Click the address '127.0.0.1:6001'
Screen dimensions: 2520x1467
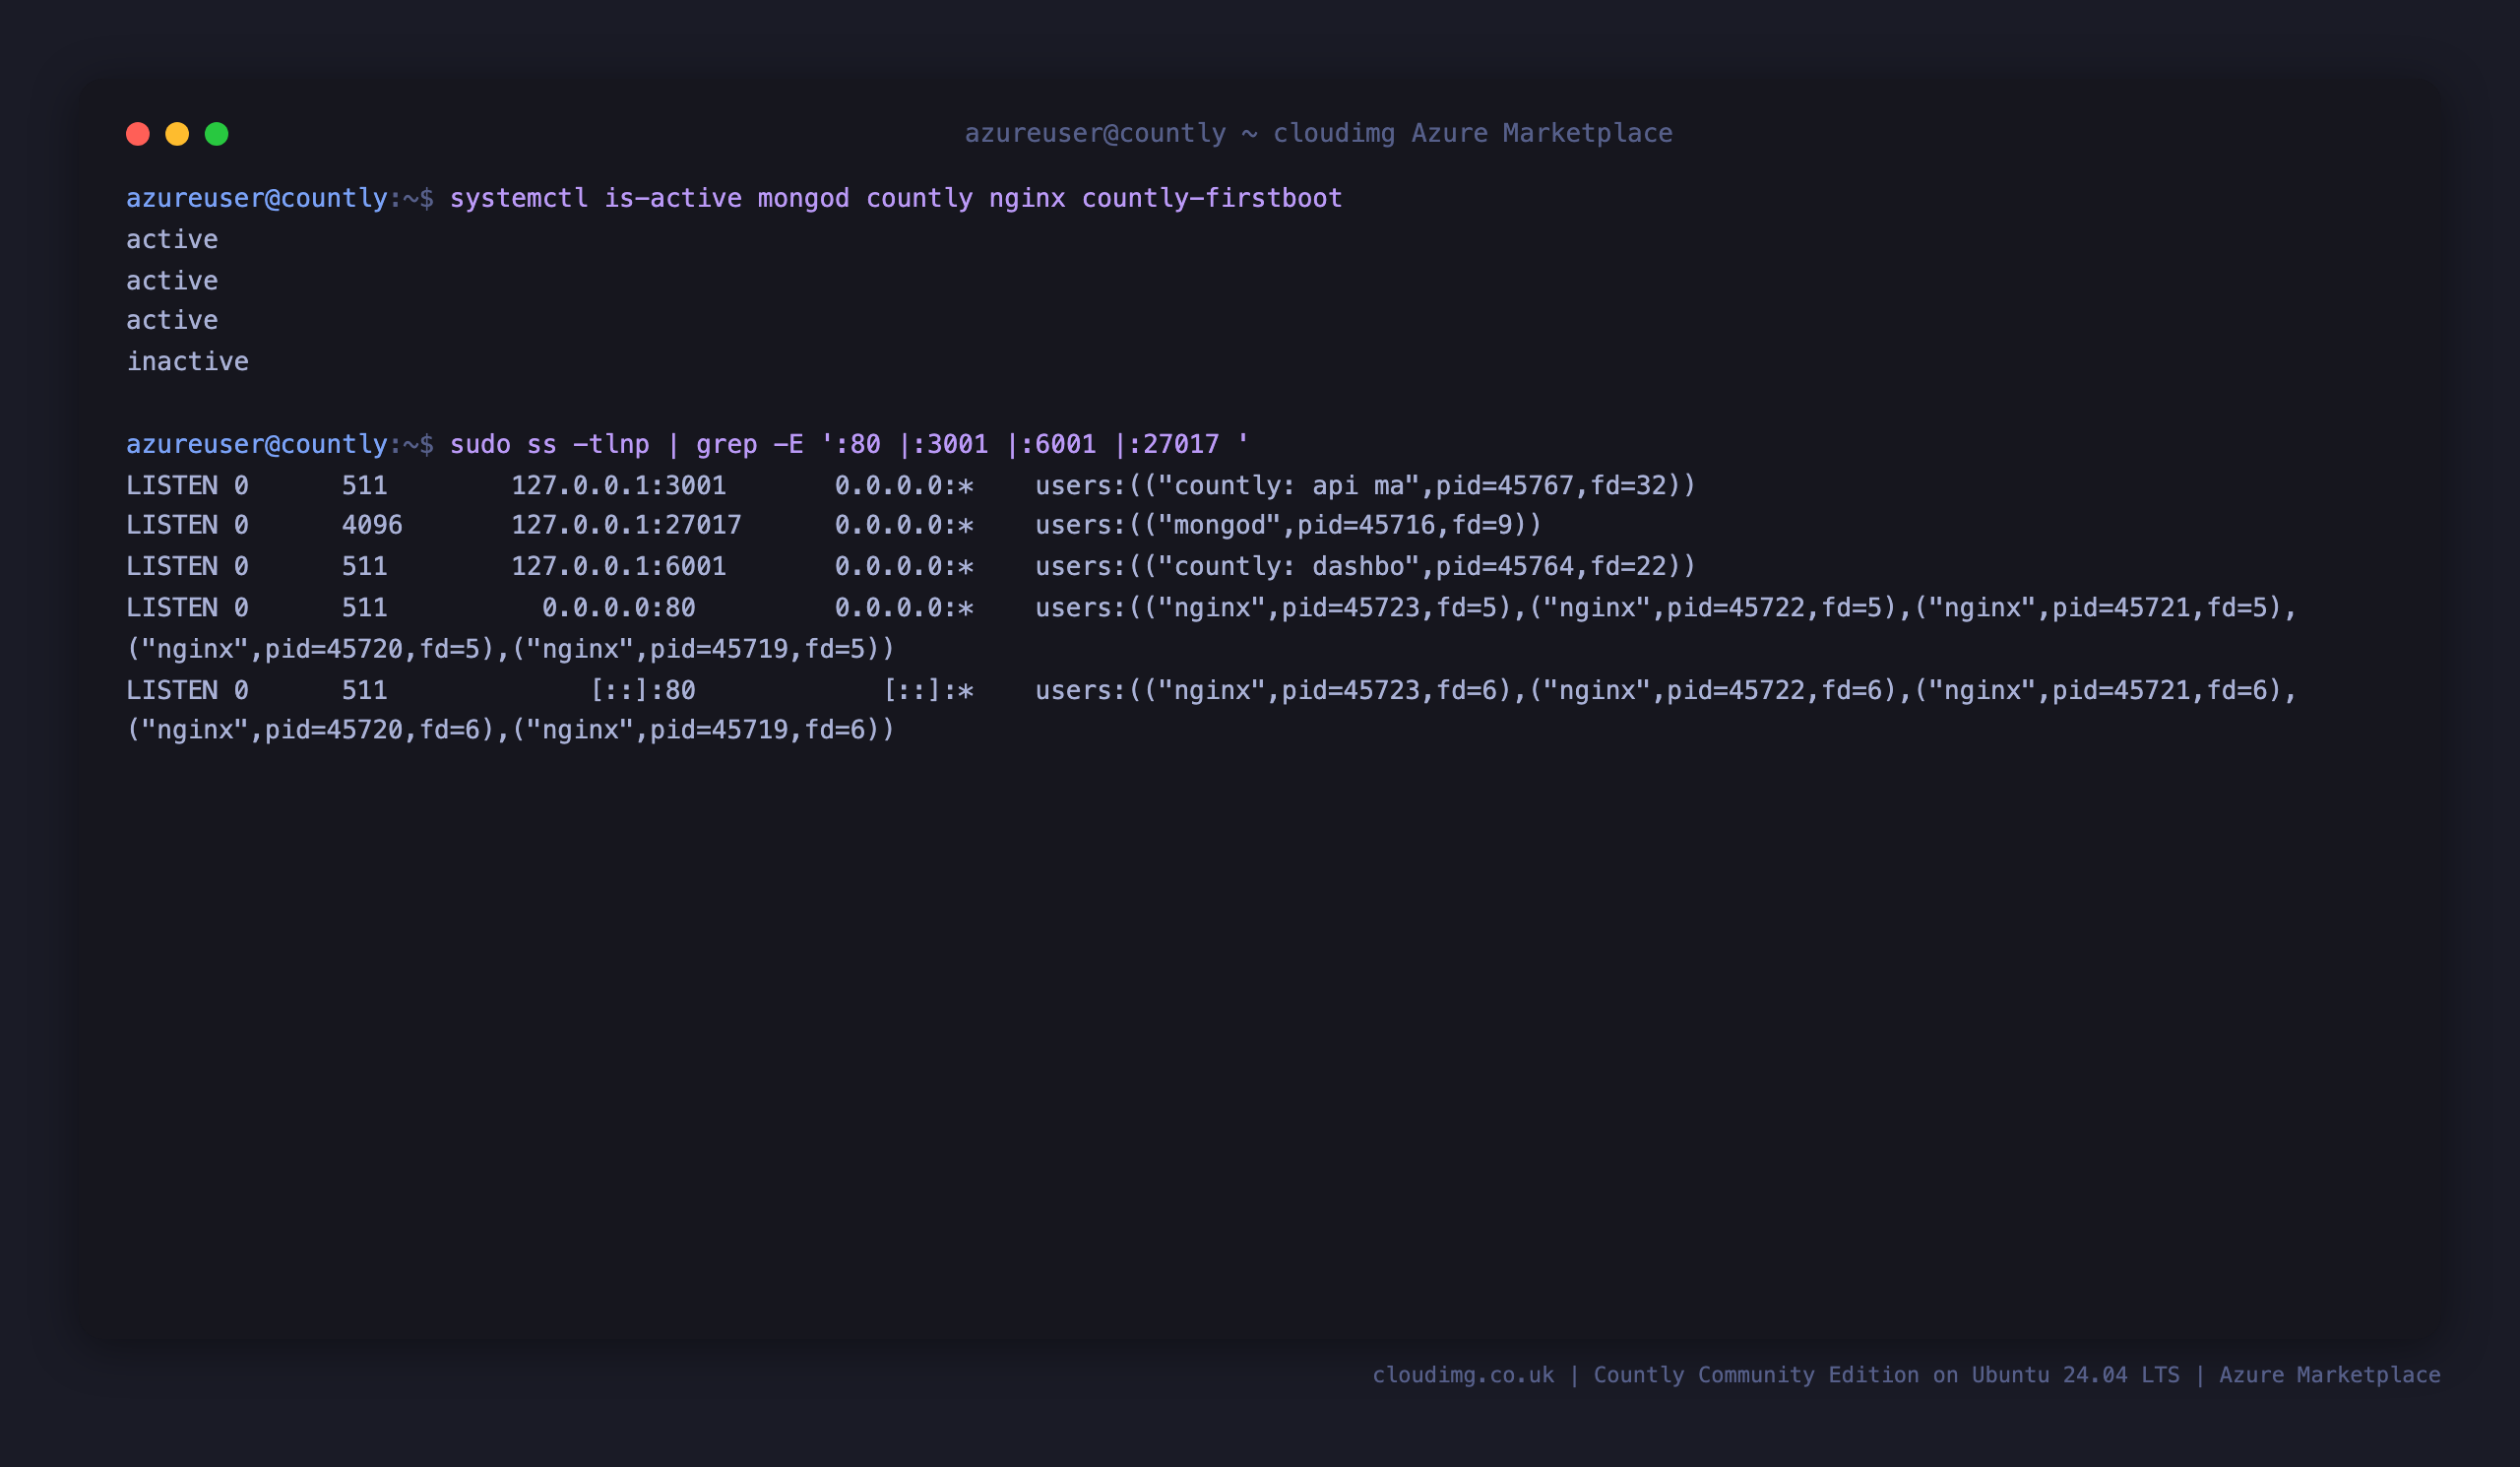pyautogui.click(x=619, y=566)
